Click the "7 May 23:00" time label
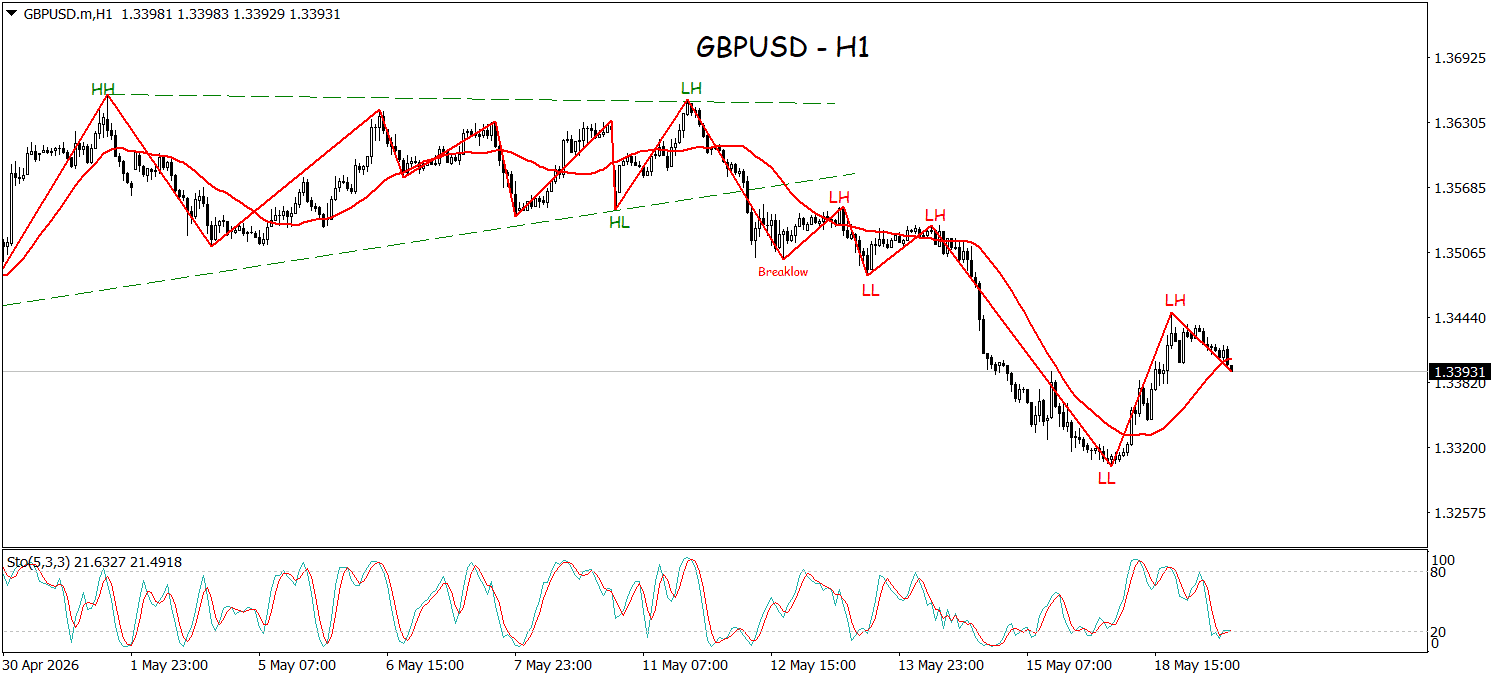Screen dimensions: 1499x679 (553, 664)
